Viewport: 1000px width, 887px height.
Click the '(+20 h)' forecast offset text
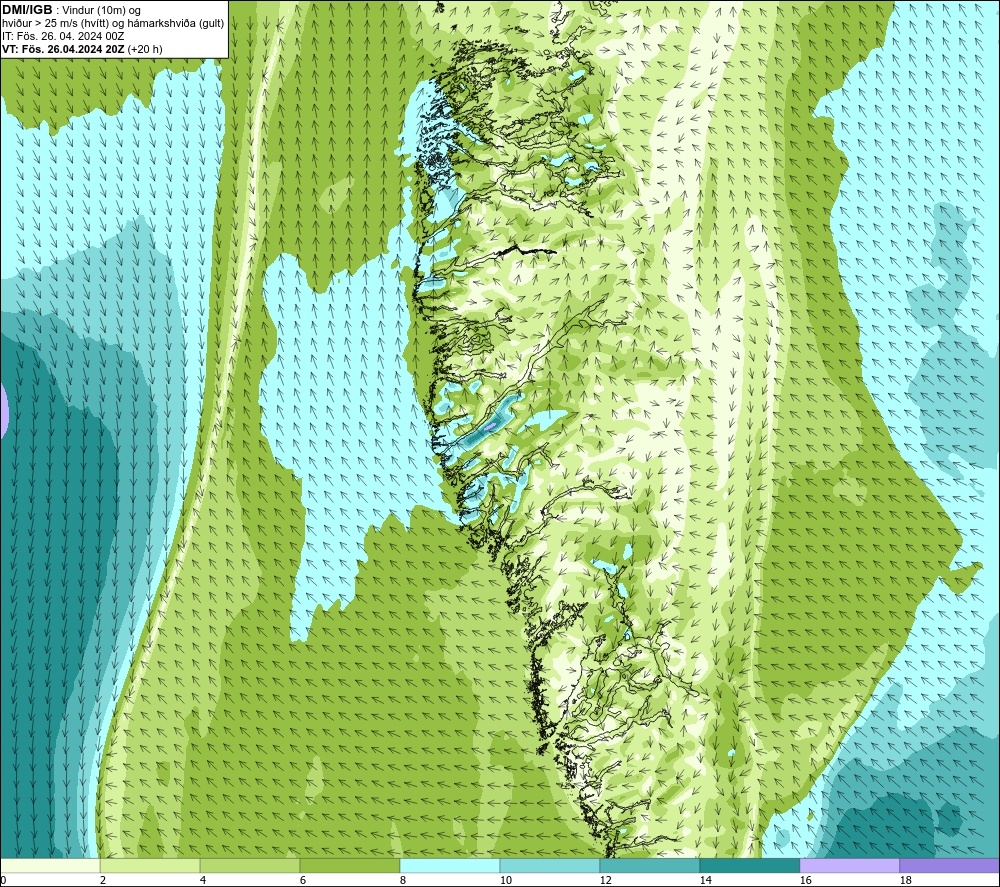coord(145,49)
